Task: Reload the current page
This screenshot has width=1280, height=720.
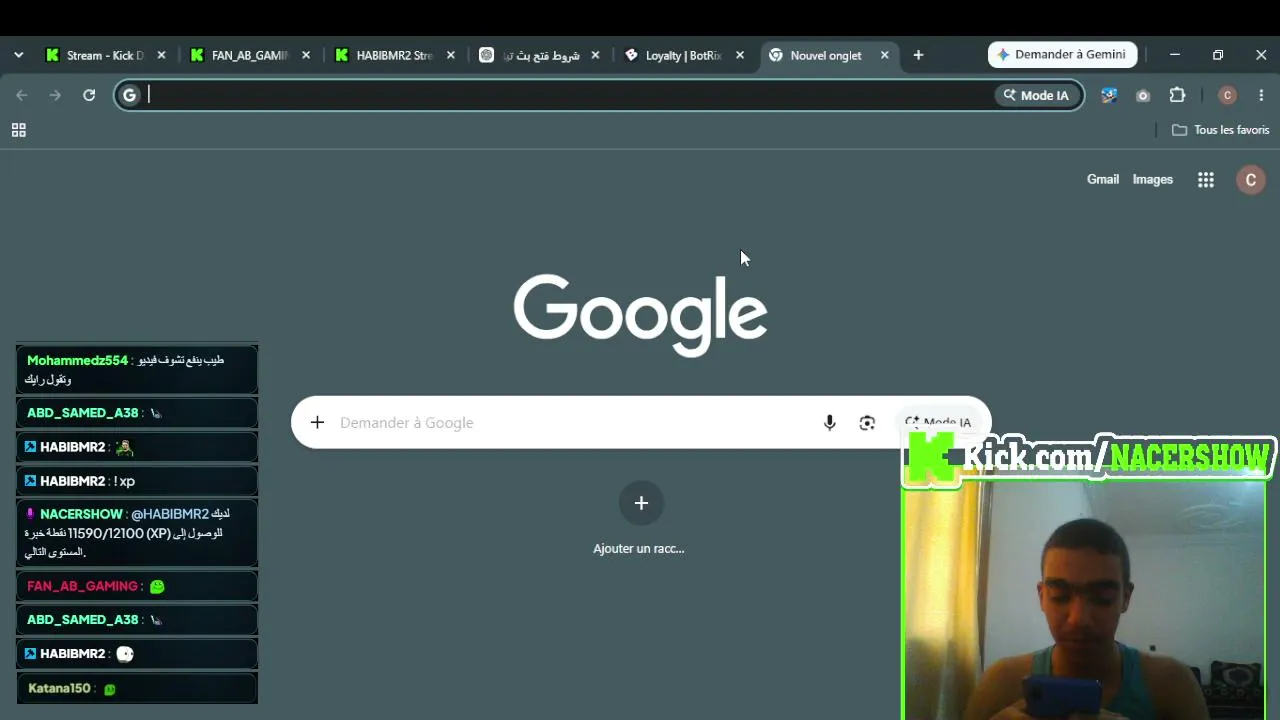Action: tap(89, 95)
